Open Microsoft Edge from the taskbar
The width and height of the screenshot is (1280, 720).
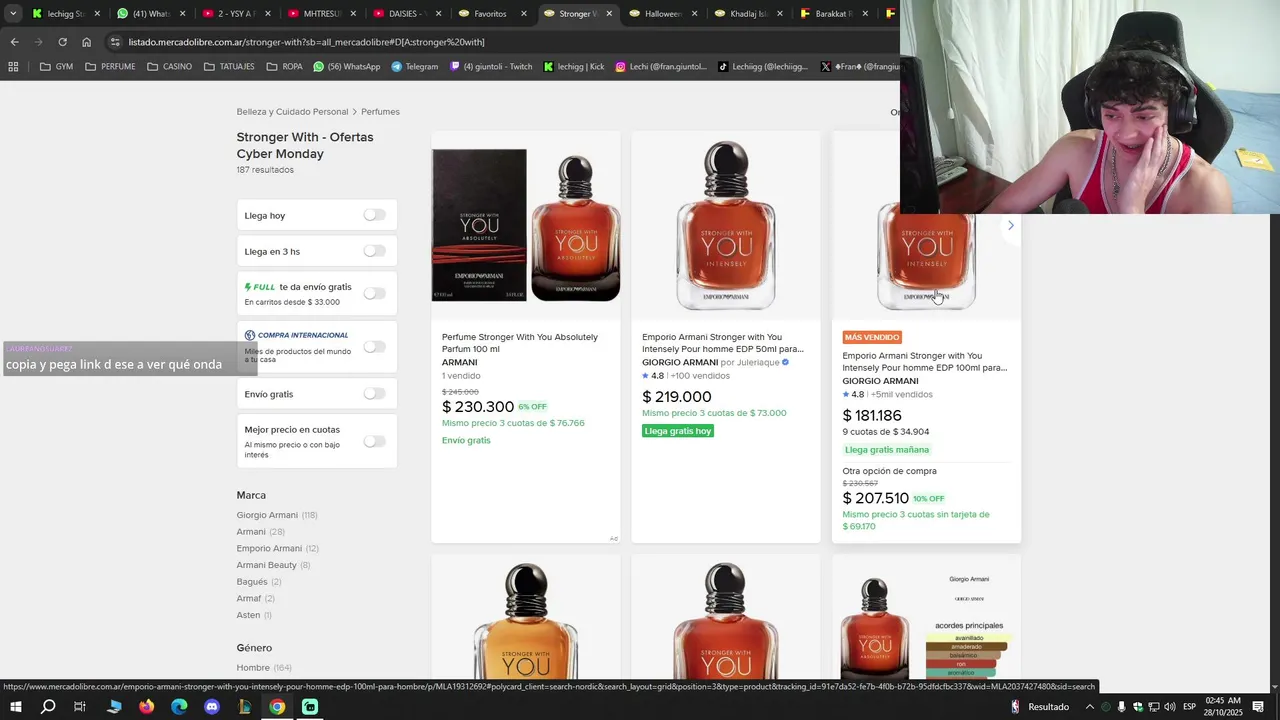click(179, 707)
